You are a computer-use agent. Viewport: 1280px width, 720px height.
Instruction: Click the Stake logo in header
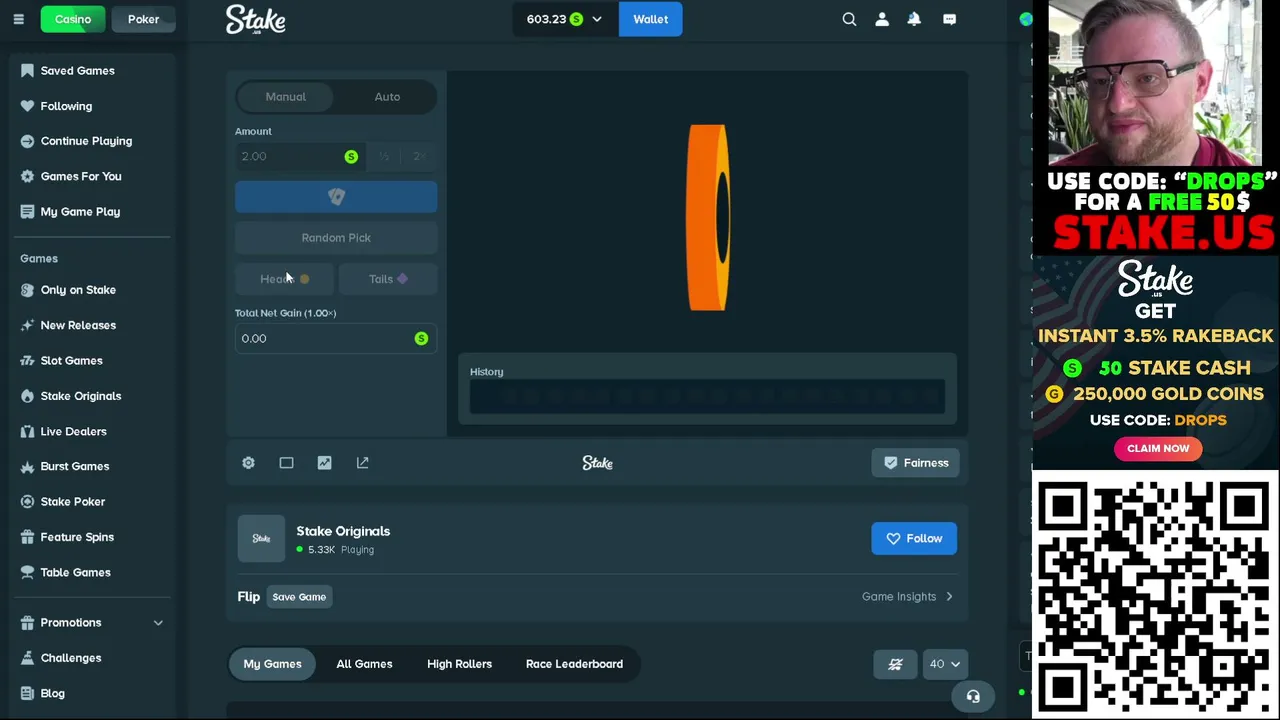pos(256,19)
